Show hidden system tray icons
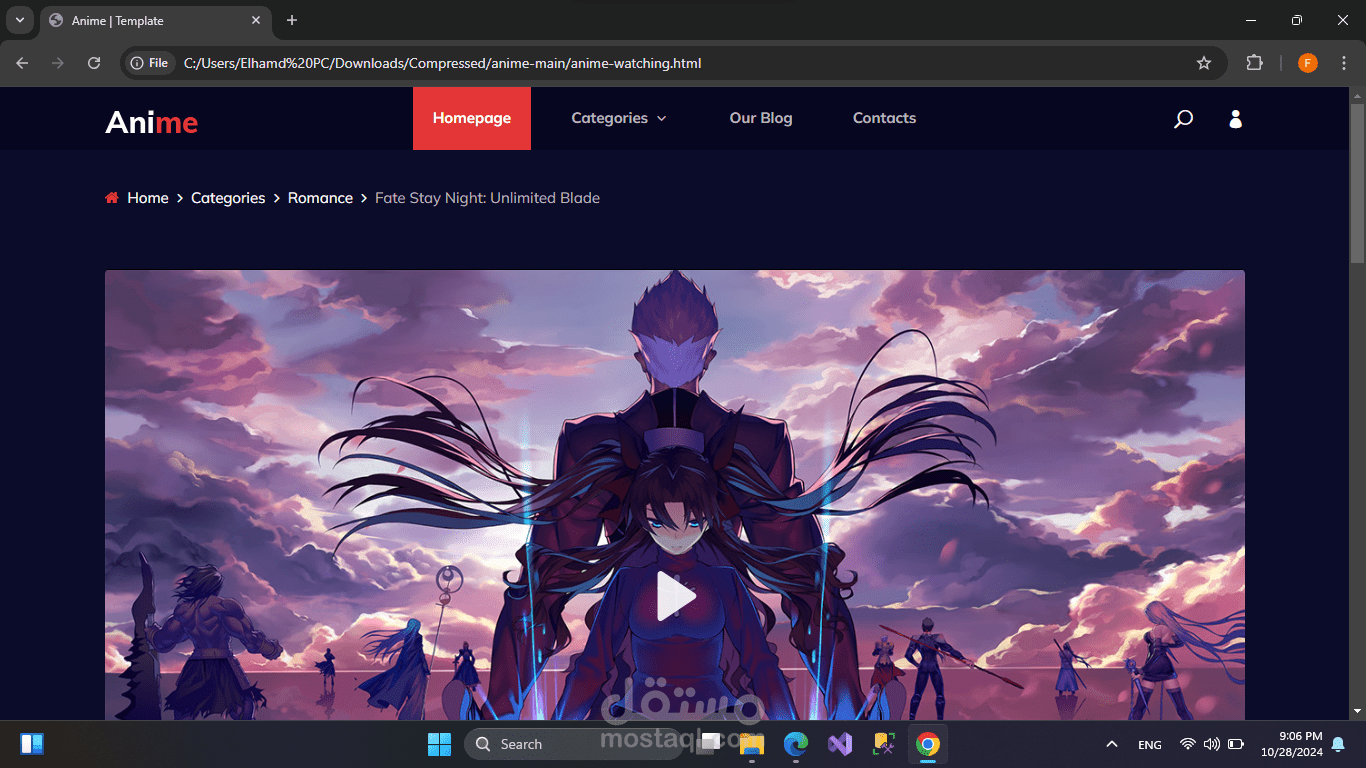Screen dimensions: 1366x768 [x=1111, y=744]
